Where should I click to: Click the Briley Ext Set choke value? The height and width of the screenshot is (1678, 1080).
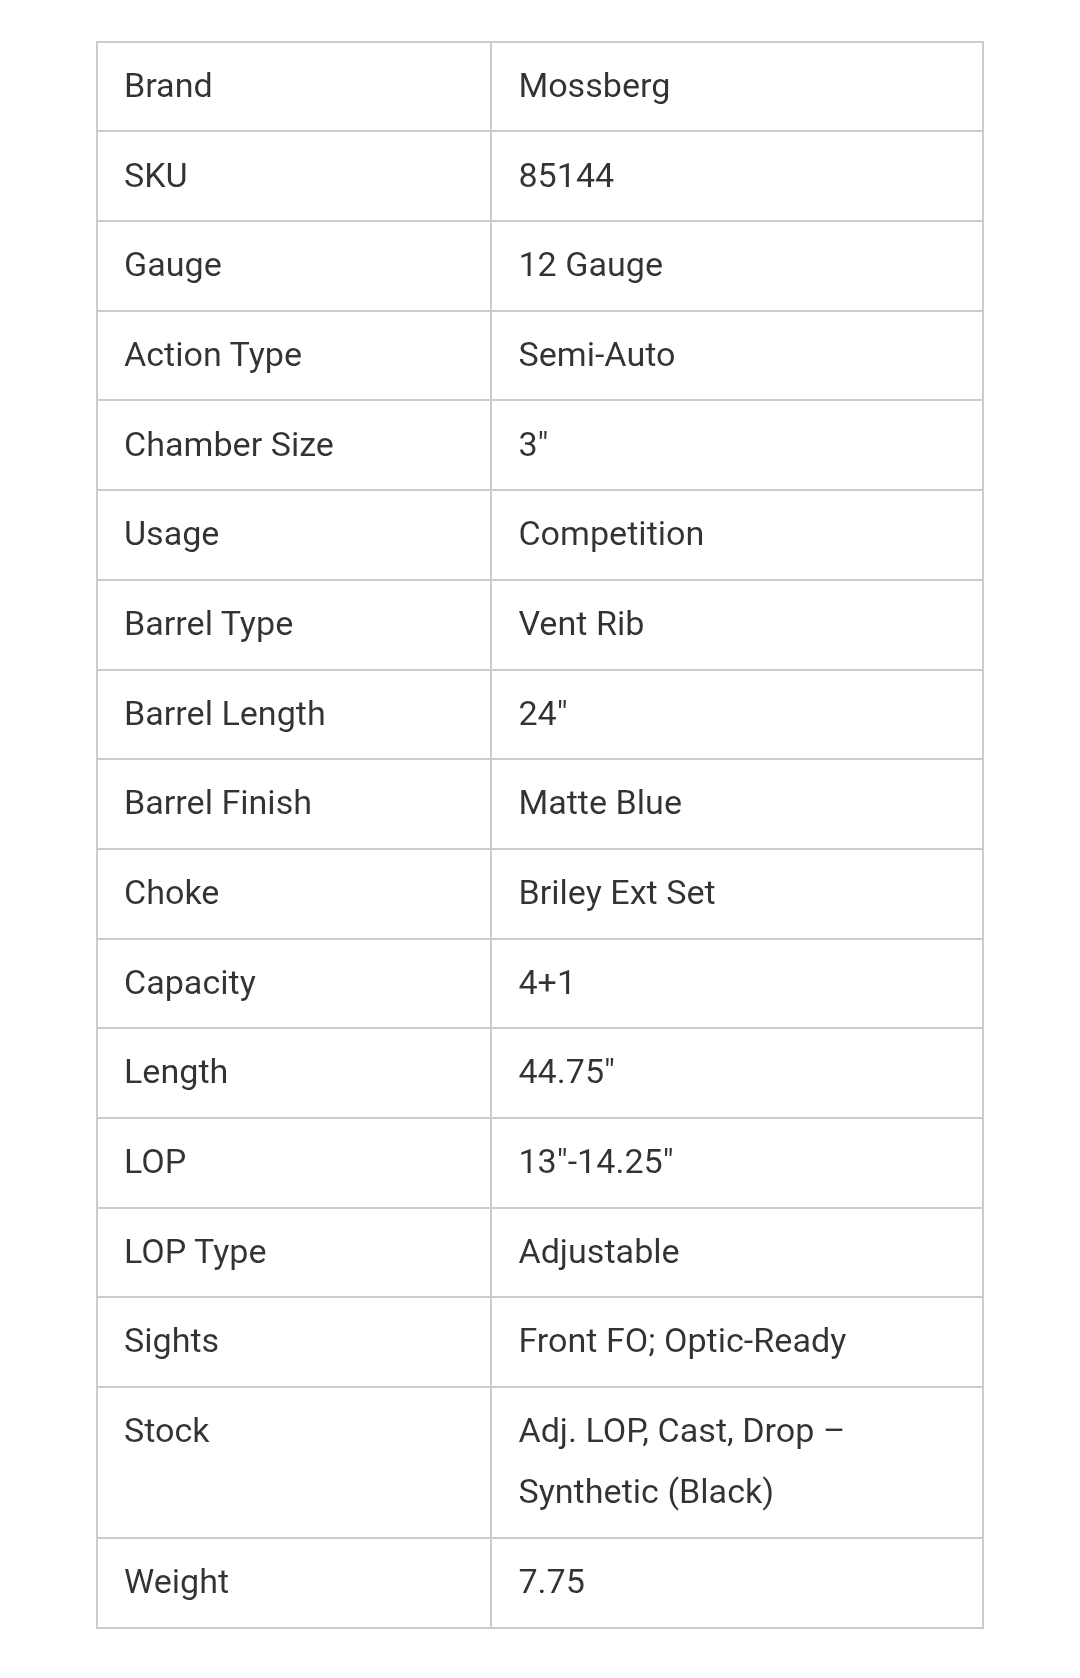coord(616,893)
